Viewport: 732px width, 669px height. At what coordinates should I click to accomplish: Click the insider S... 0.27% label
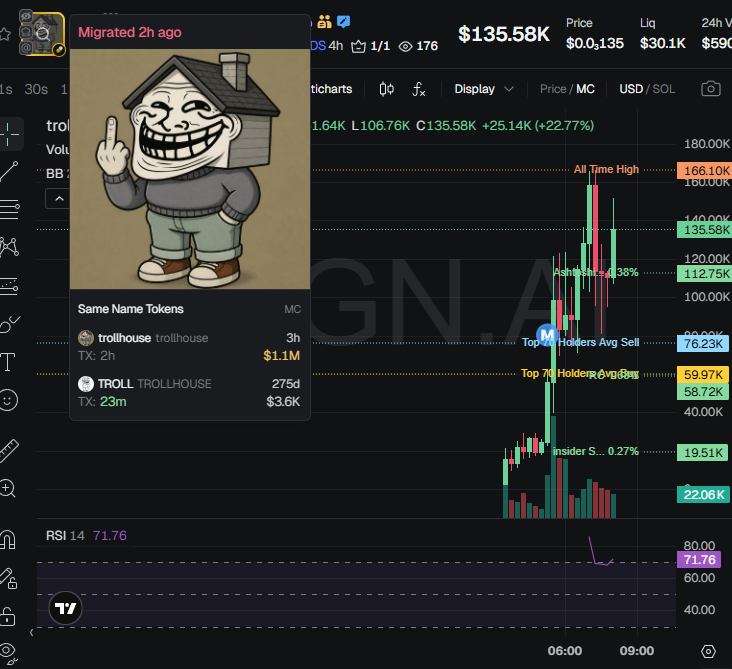coord(596,451)
